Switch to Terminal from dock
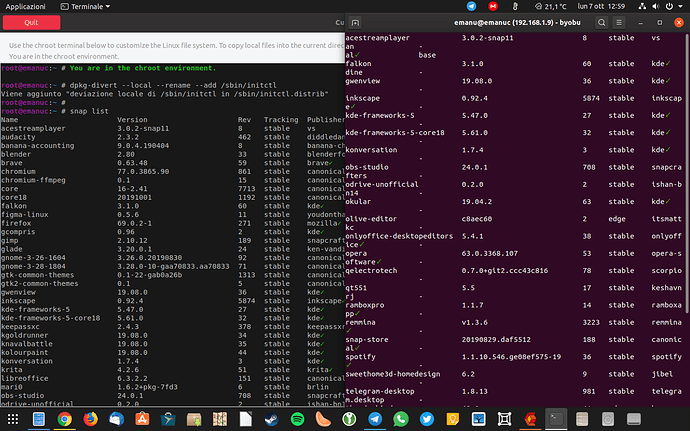690x431 pixels. [x=556, y=419]
